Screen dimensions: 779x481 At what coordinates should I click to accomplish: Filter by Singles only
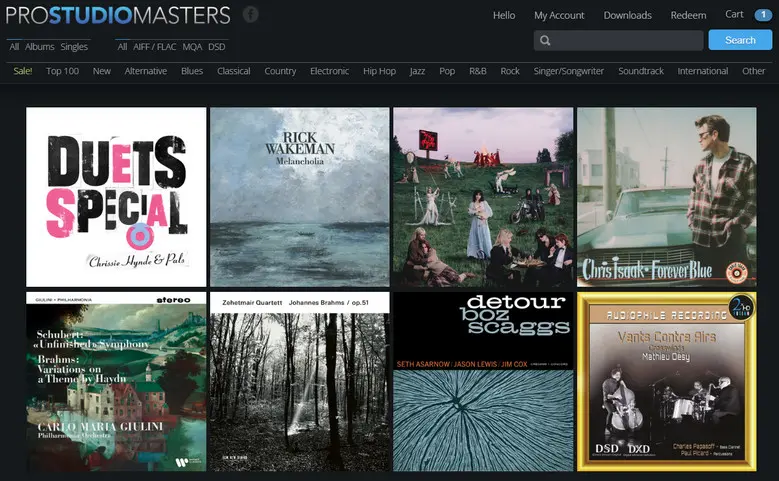point(74,47)
